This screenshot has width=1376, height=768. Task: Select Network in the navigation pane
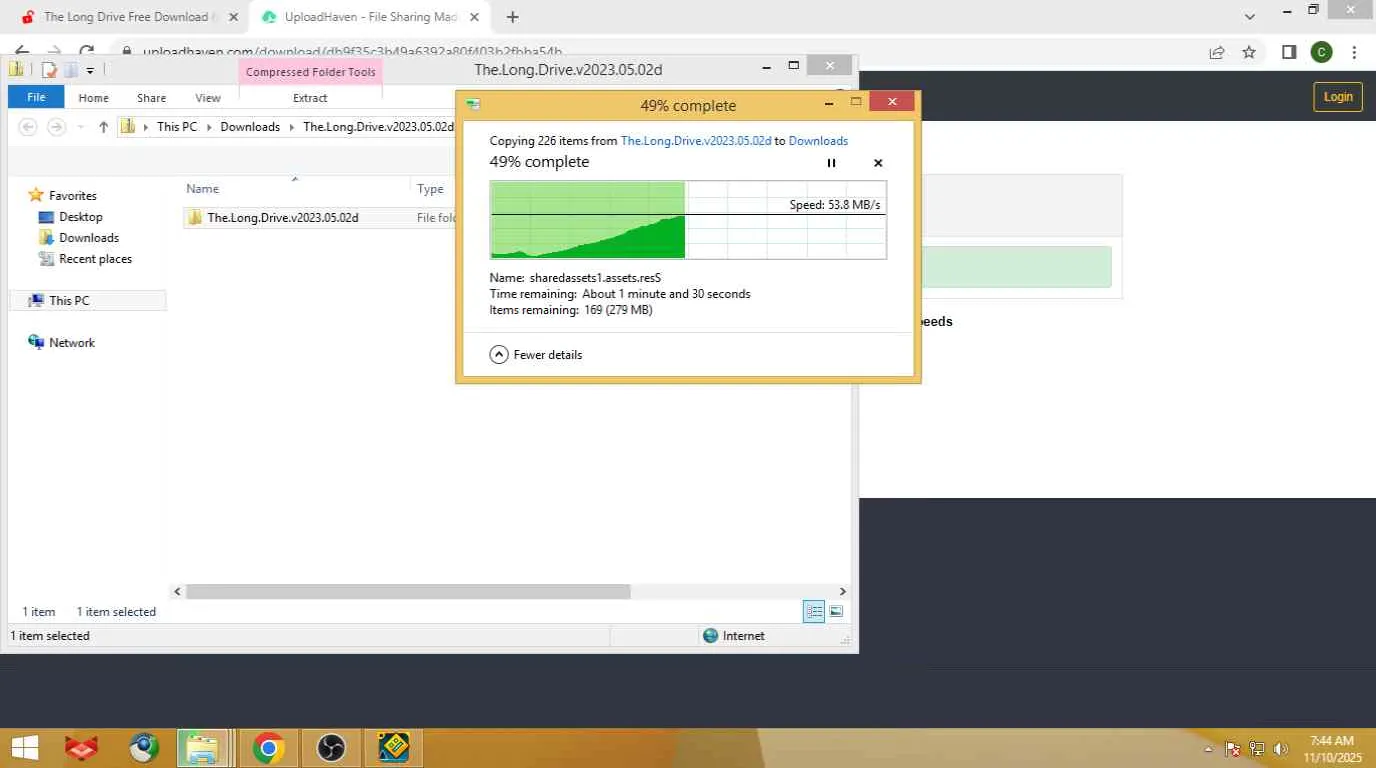(x=62, y=343)
